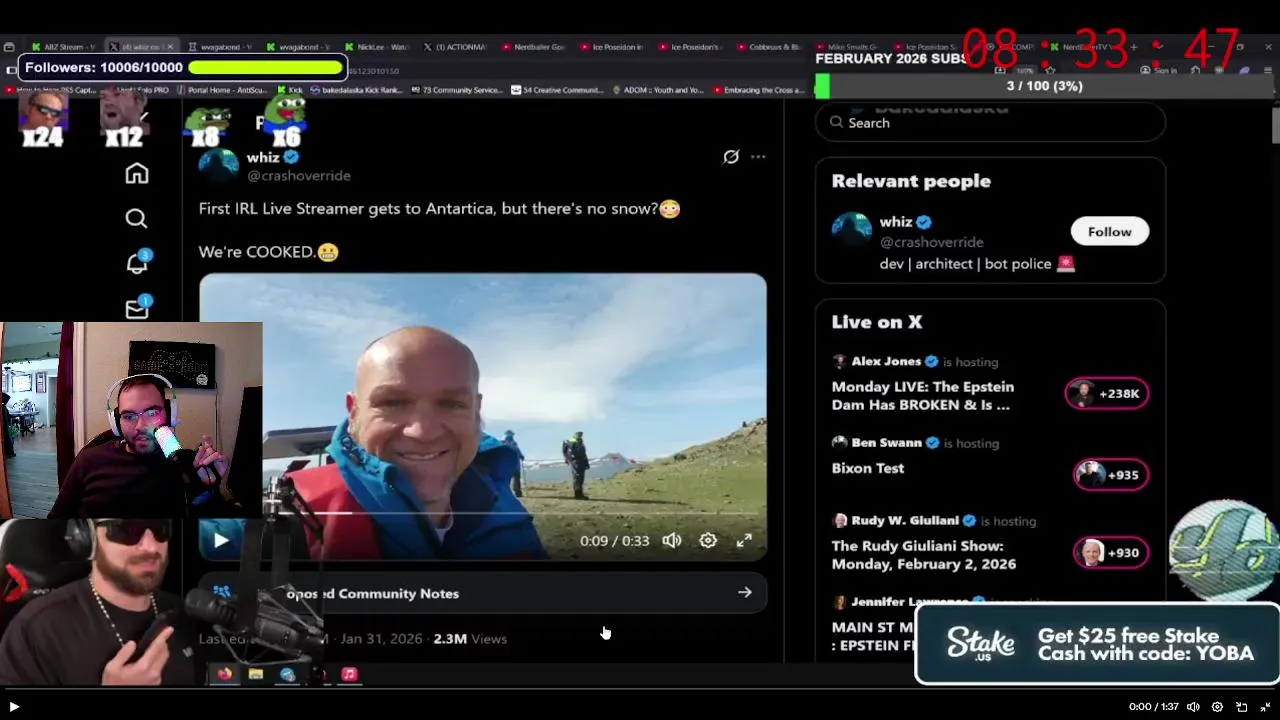Viewport: 1280px width, 720px height.
Task: Open whiz's avatar on the post
Action: point(219,165)
